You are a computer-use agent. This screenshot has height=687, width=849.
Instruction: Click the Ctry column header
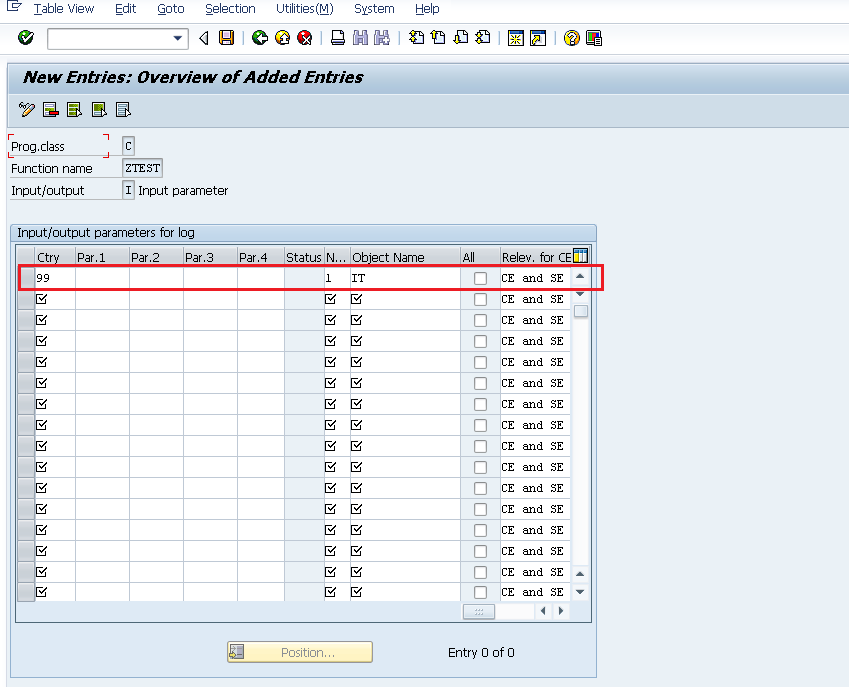pyautogui.click(x=55, y=257)
